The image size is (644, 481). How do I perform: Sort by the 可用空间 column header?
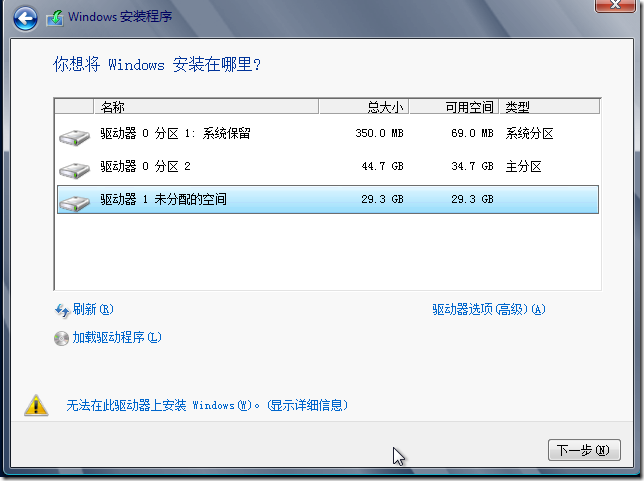[454, 107]
